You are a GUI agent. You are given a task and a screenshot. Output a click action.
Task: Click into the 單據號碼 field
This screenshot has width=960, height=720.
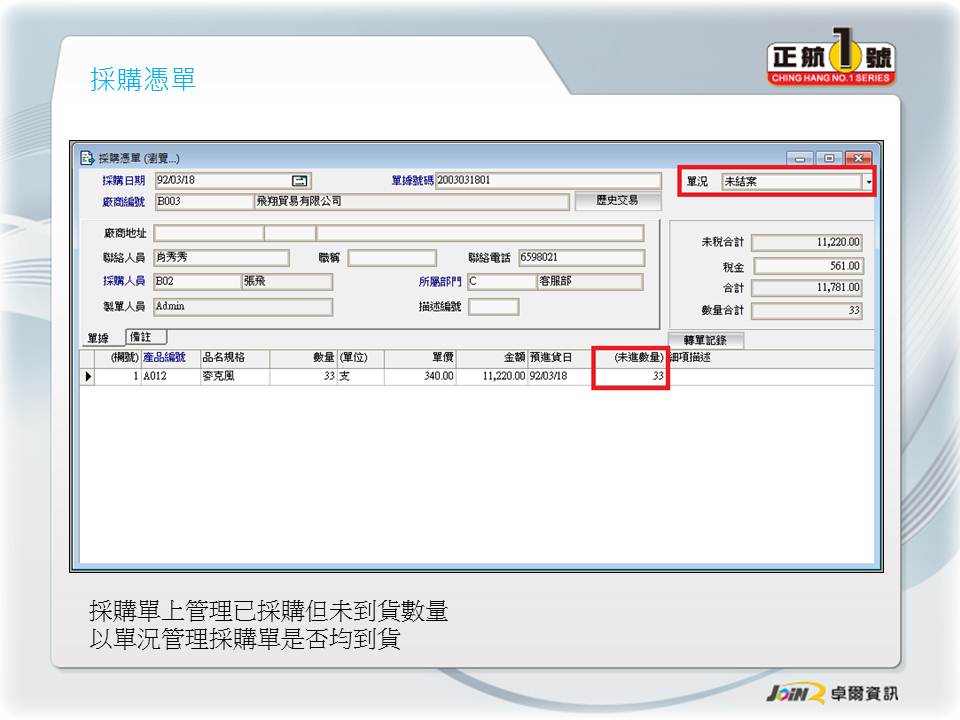(x=548, y=181)
